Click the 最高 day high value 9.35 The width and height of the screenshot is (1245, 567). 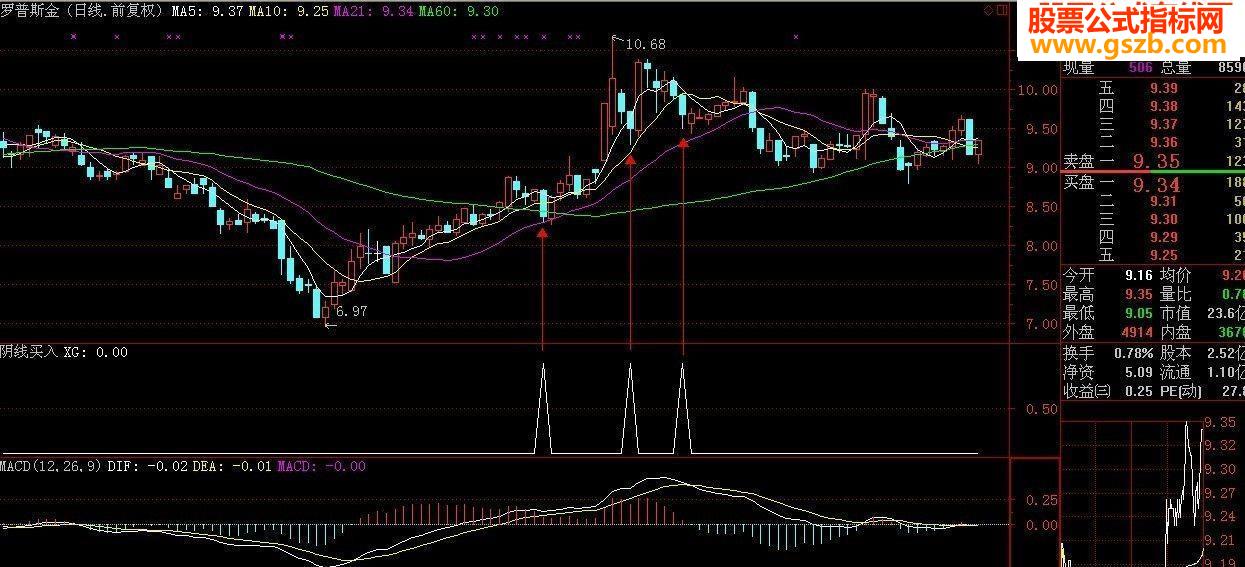point(1138,294)
